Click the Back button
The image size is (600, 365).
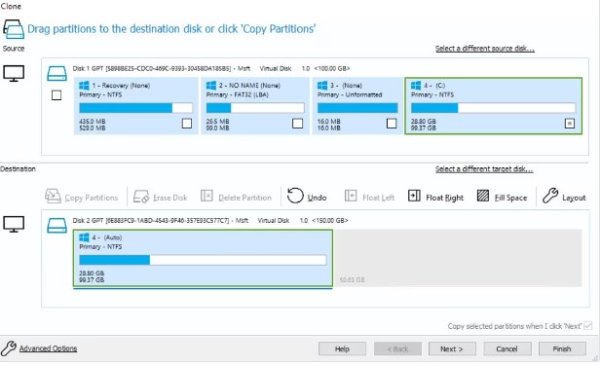coord(398,349)
